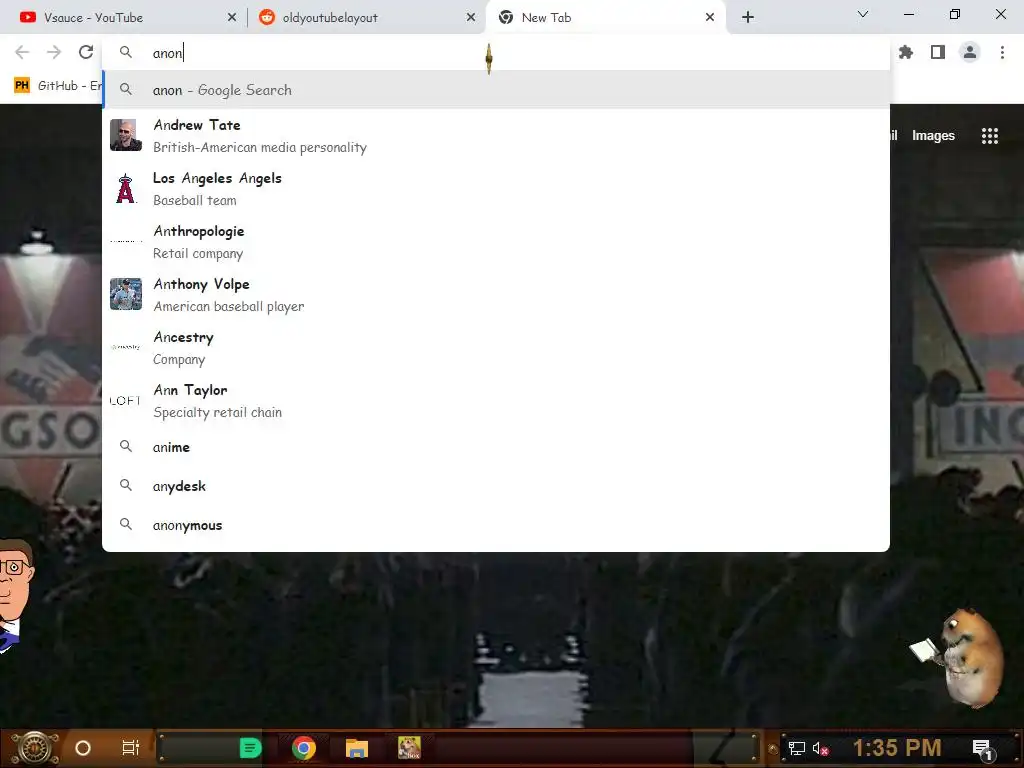The width and height of the screenshot is (1024, 768).
Task: Go forward with the forward arrow
Action: pyautogui.click(x=54, y=52)
